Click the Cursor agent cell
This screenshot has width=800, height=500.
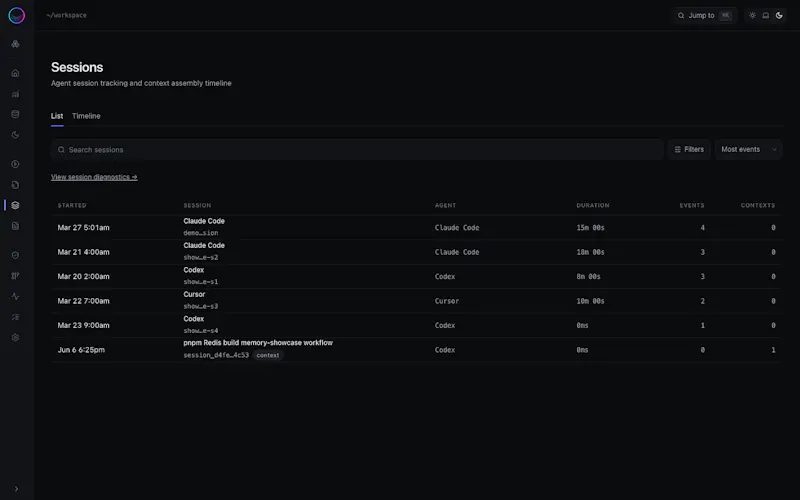click(x=446, y=301)
